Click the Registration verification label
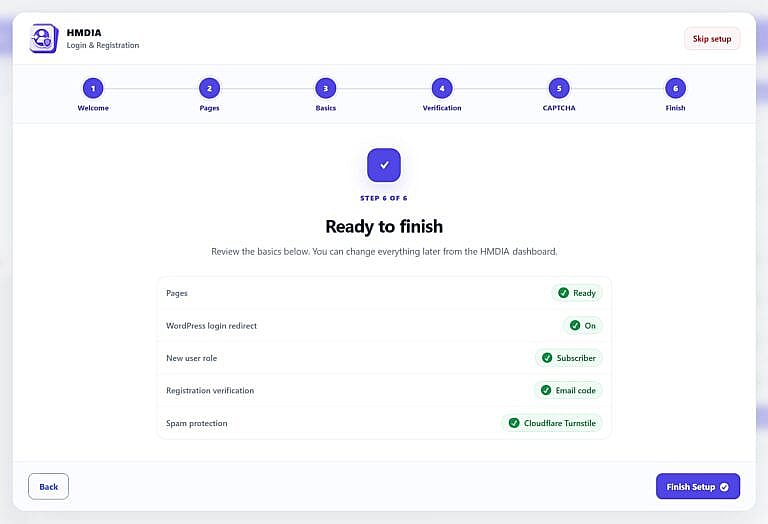The image size is (768, 524). pos(210,390)
